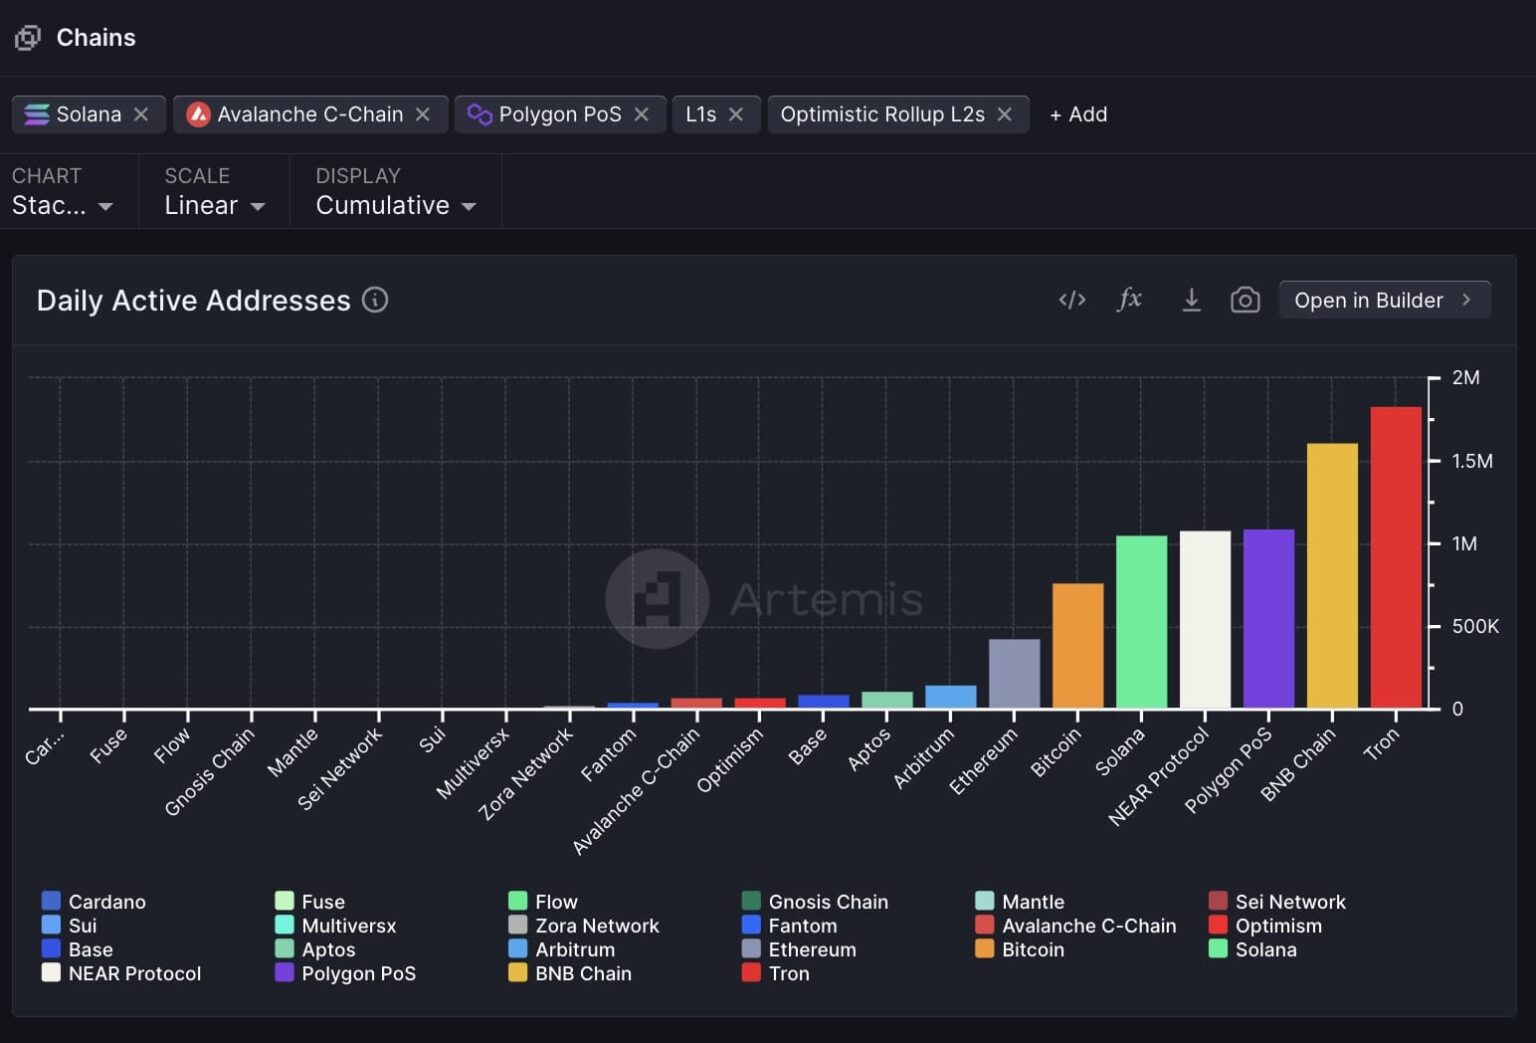The height and width of the screenshot is (1043, 1536).
Task: Remove the Optimistic Rollup L2s chip
Action: coord(1005,114)
